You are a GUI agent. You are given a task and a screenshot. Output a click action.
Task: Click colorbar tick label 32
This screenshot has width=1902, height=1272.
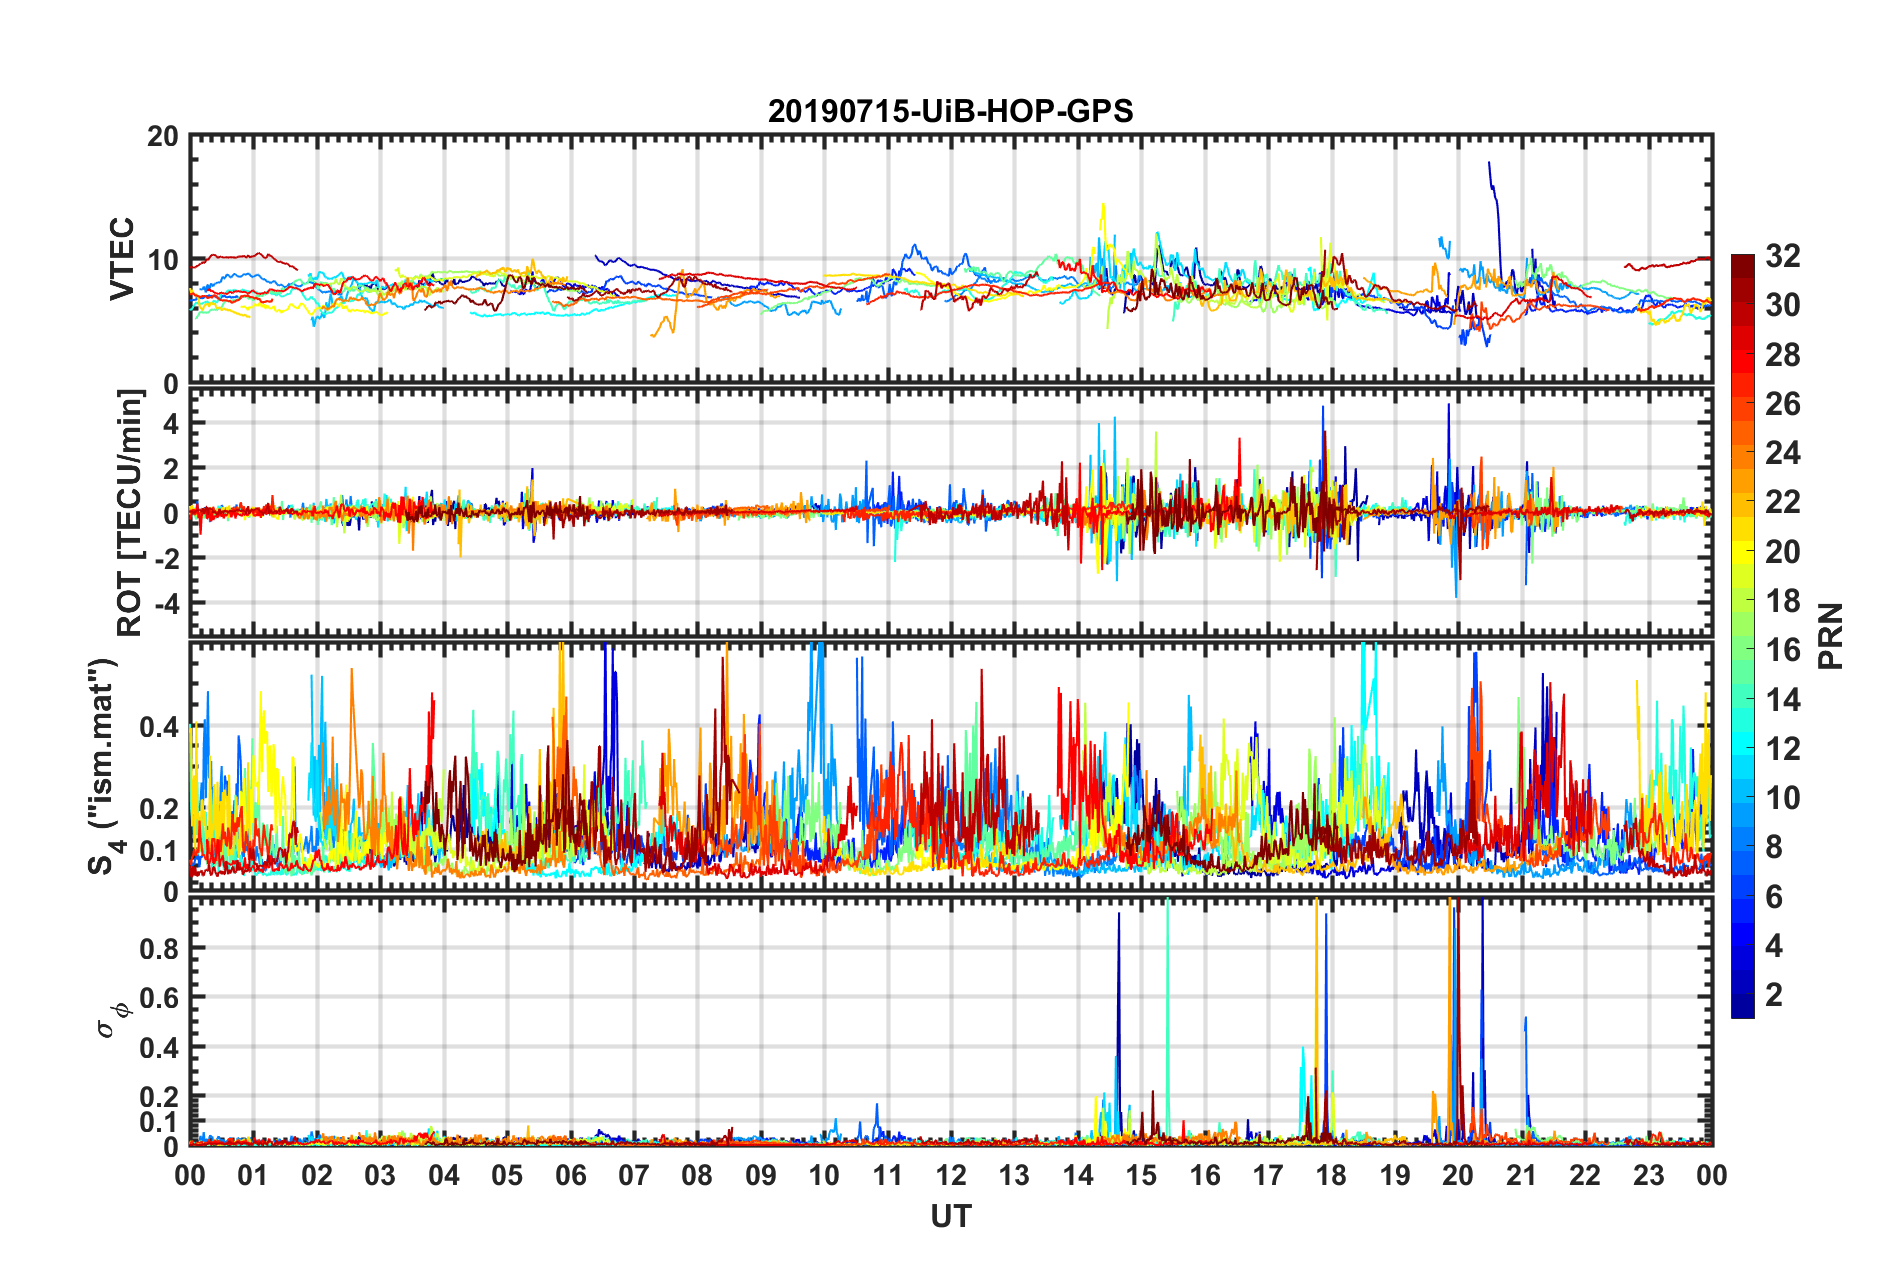click(x=1782, y=257)
